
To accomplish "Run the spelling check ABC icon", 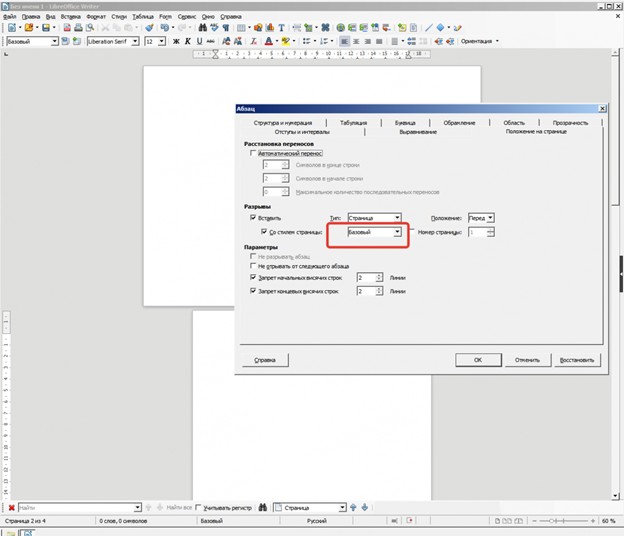I will coord(214,27).
